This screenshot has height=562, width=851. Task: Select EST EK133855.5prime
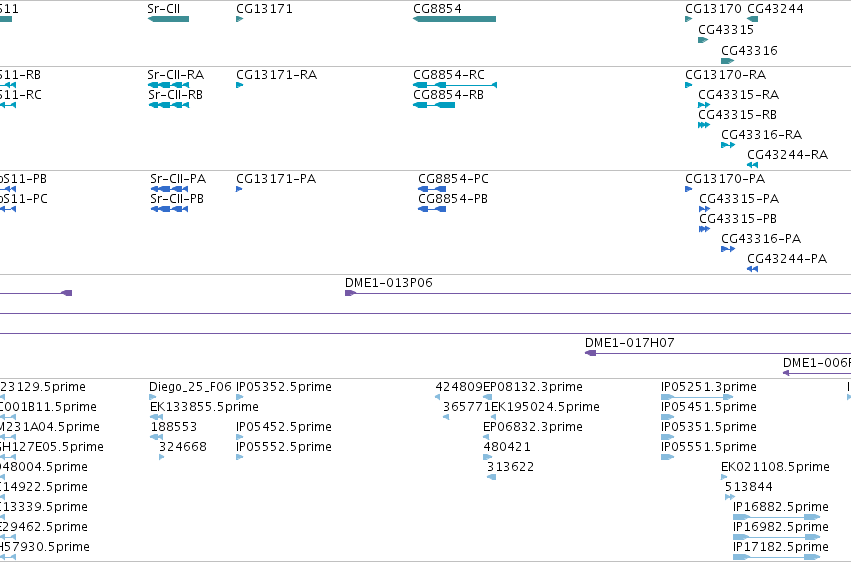[204, 407]
